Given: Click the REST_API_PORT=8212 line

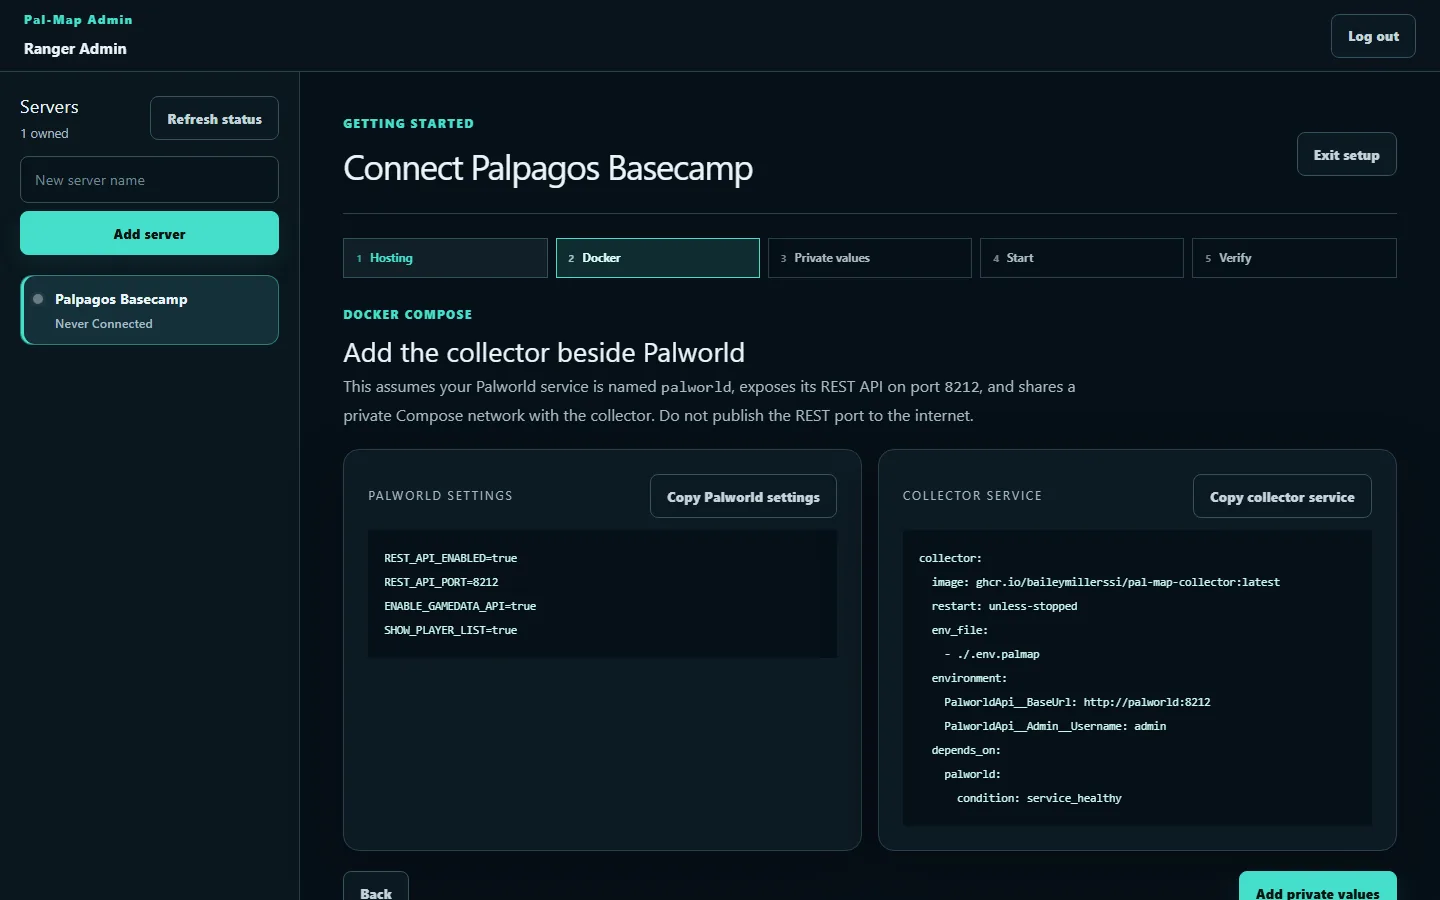Looking at the screenshot, I should 441,582.
